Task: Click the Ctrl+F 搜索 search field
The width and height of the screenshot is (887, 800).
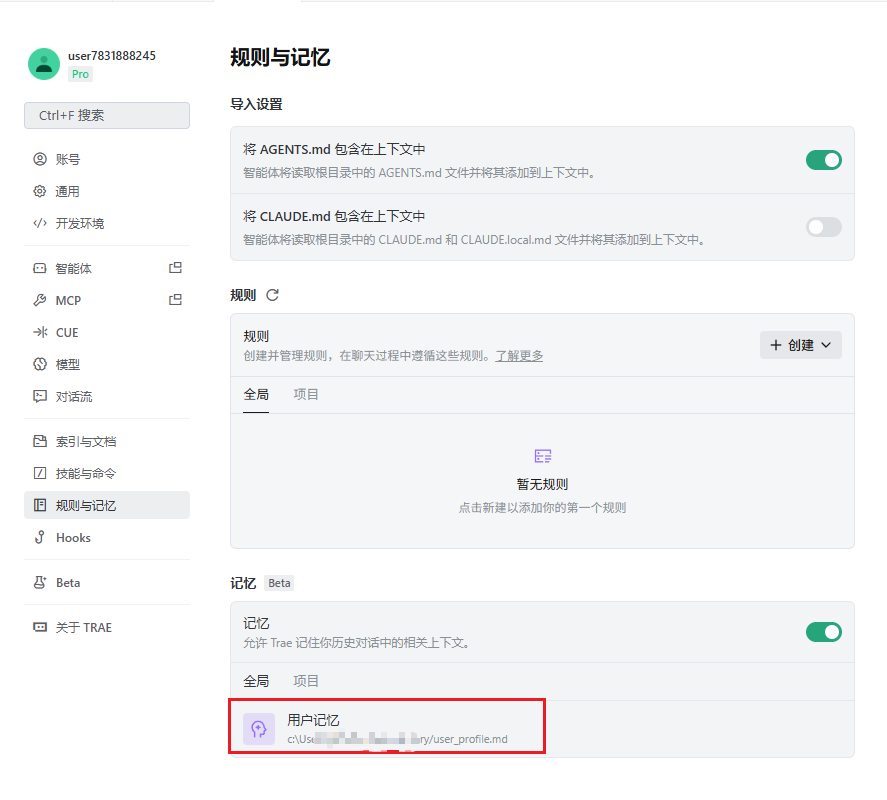Action: [107, 115]
